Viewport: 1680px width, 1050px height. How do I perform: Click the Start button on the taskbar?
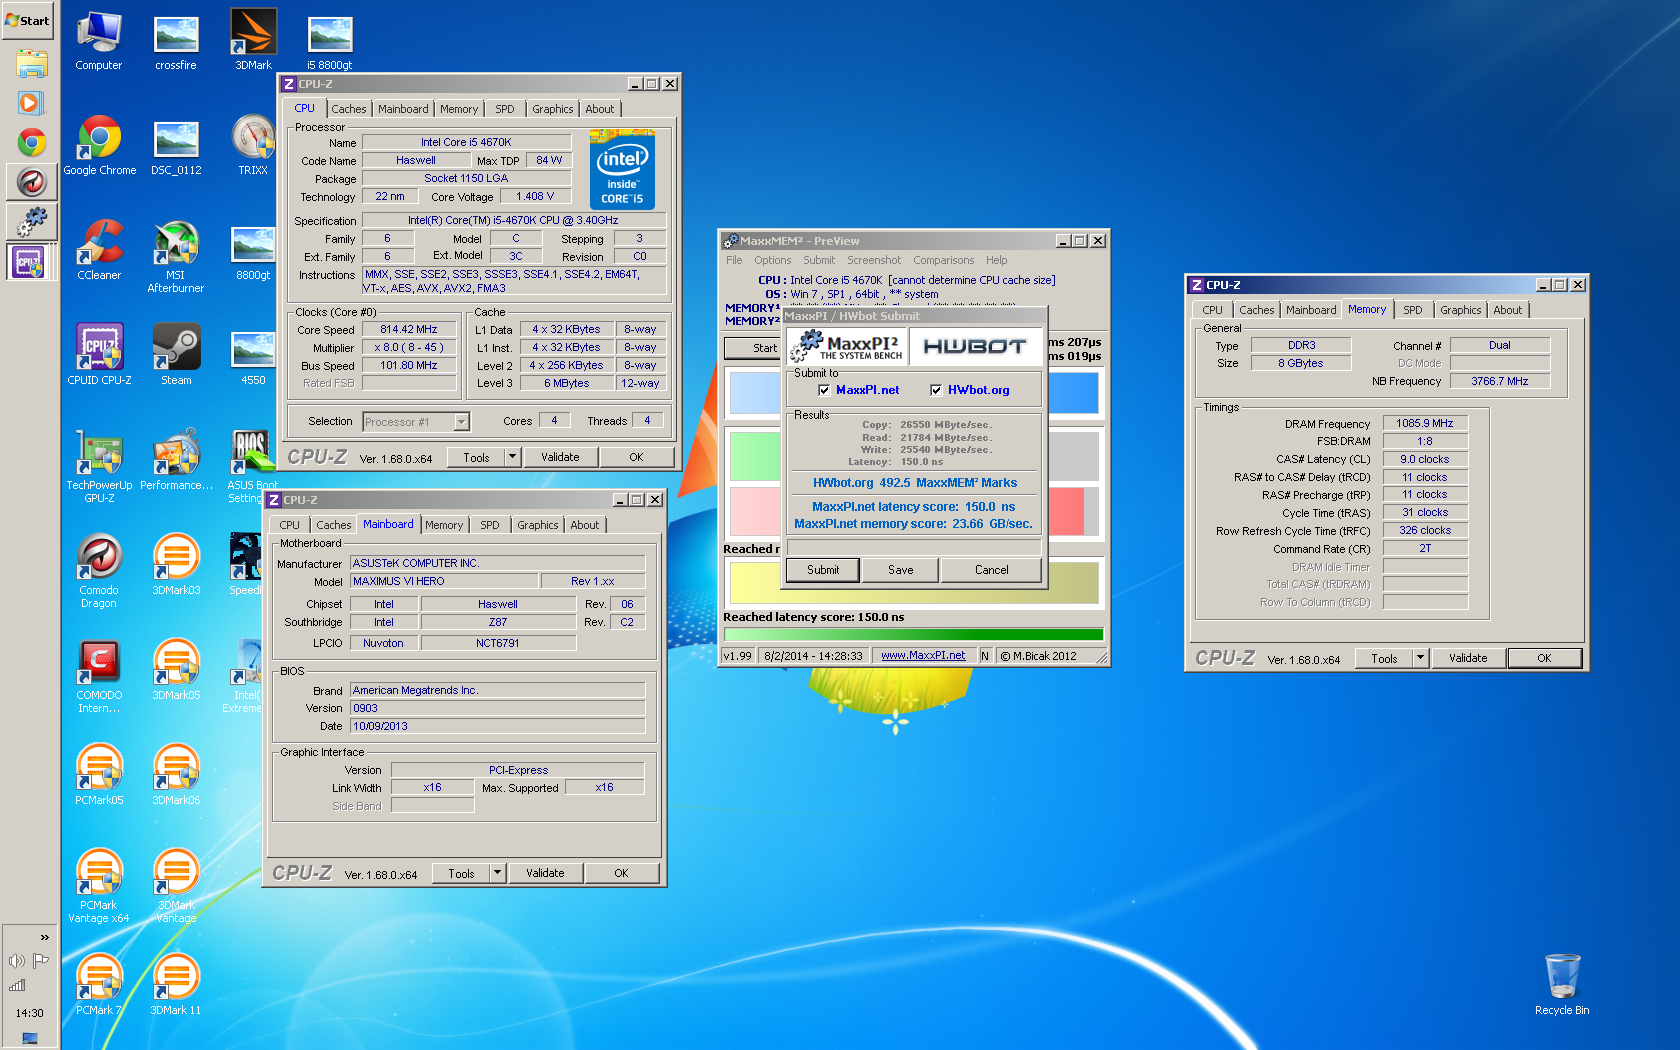pyautogui.click(x=28, y=20)
